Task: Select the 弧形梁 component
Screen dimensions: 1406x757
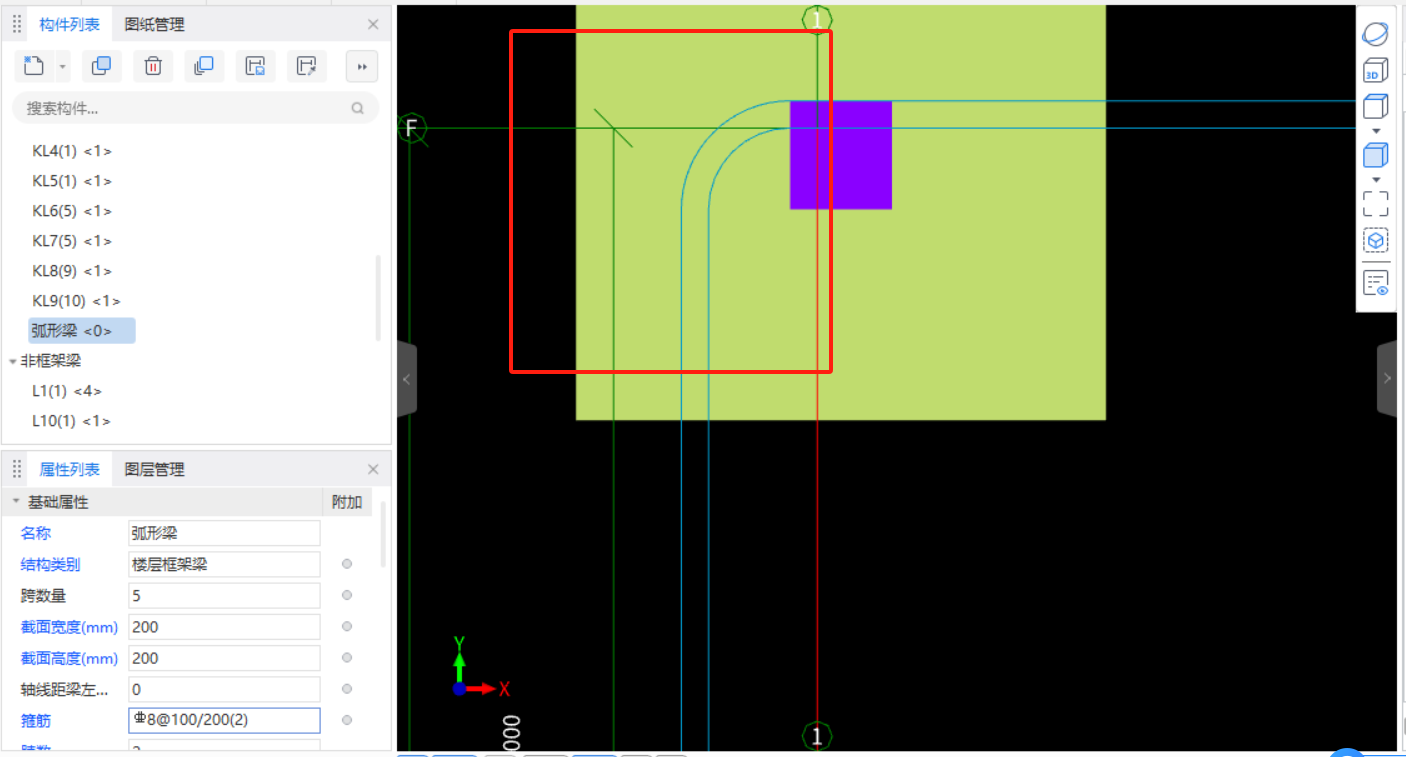Action: click(x=82, y=331)
